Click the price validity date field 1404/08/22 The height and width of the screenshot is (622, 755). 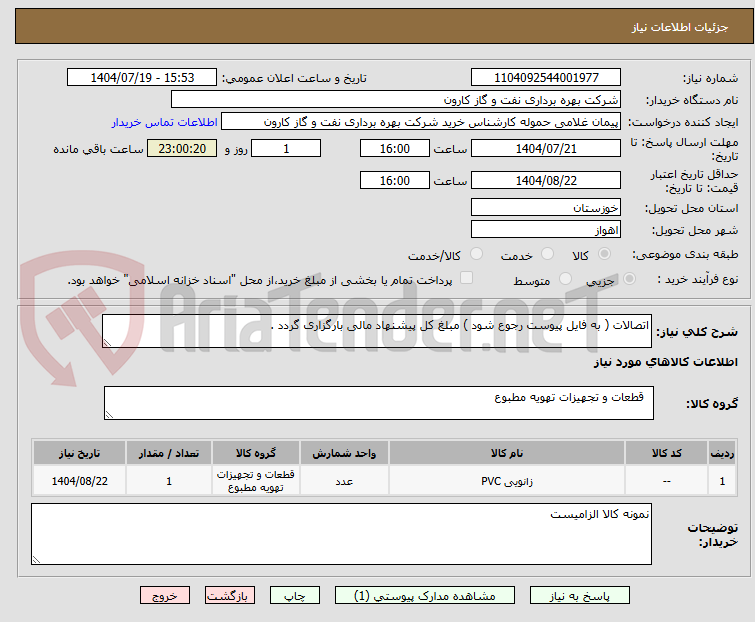(x=545, y=181)
